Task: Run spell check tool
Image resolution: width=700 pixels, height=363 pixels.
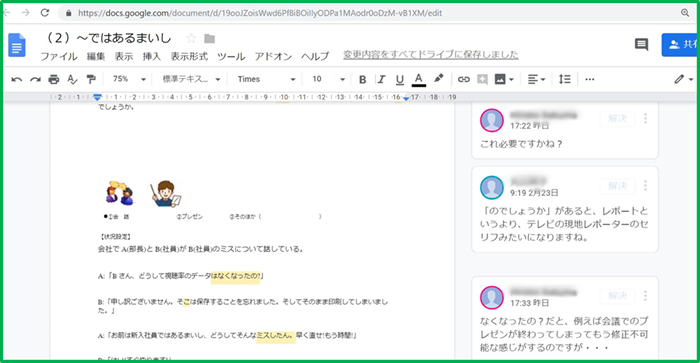Action: pyautogui.click(x=72, y=79)
